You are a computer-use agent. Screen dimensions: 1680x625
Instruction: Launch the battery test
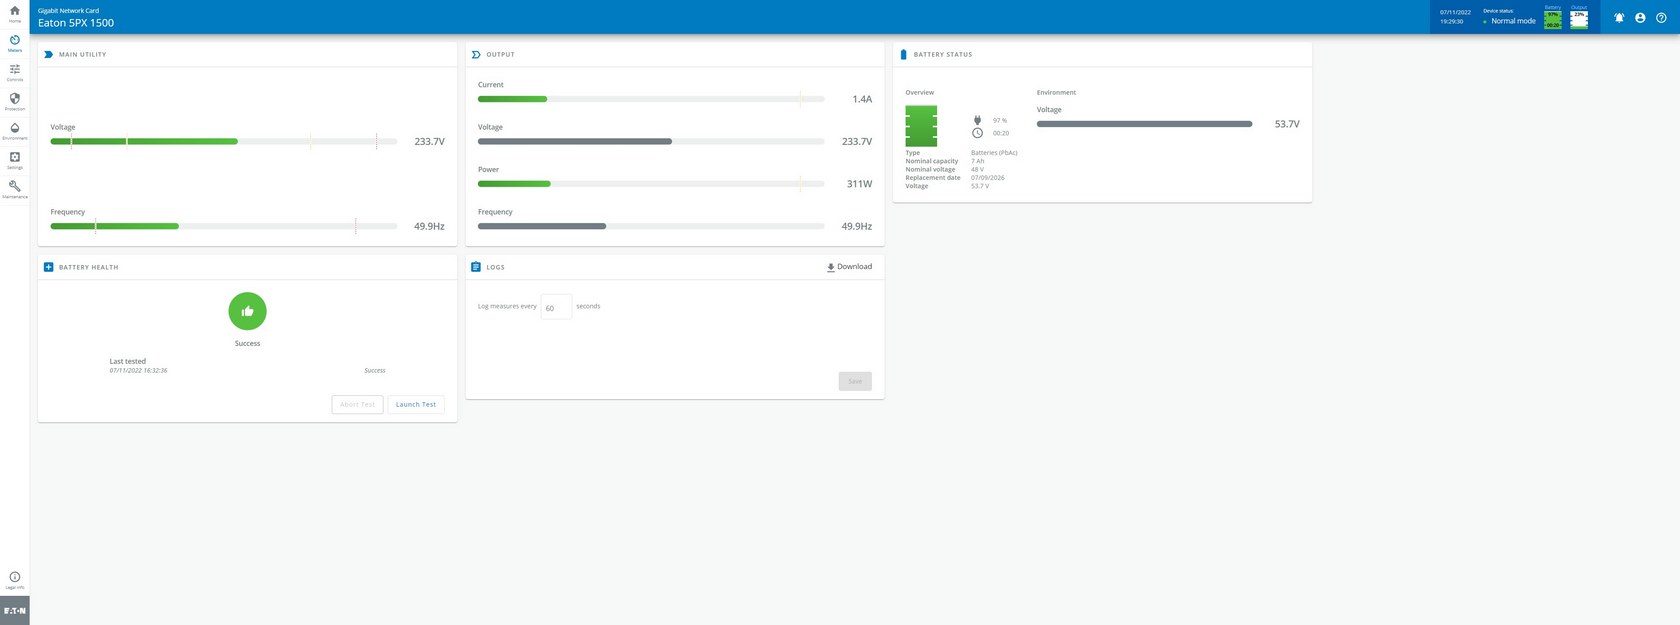[416, 405]
